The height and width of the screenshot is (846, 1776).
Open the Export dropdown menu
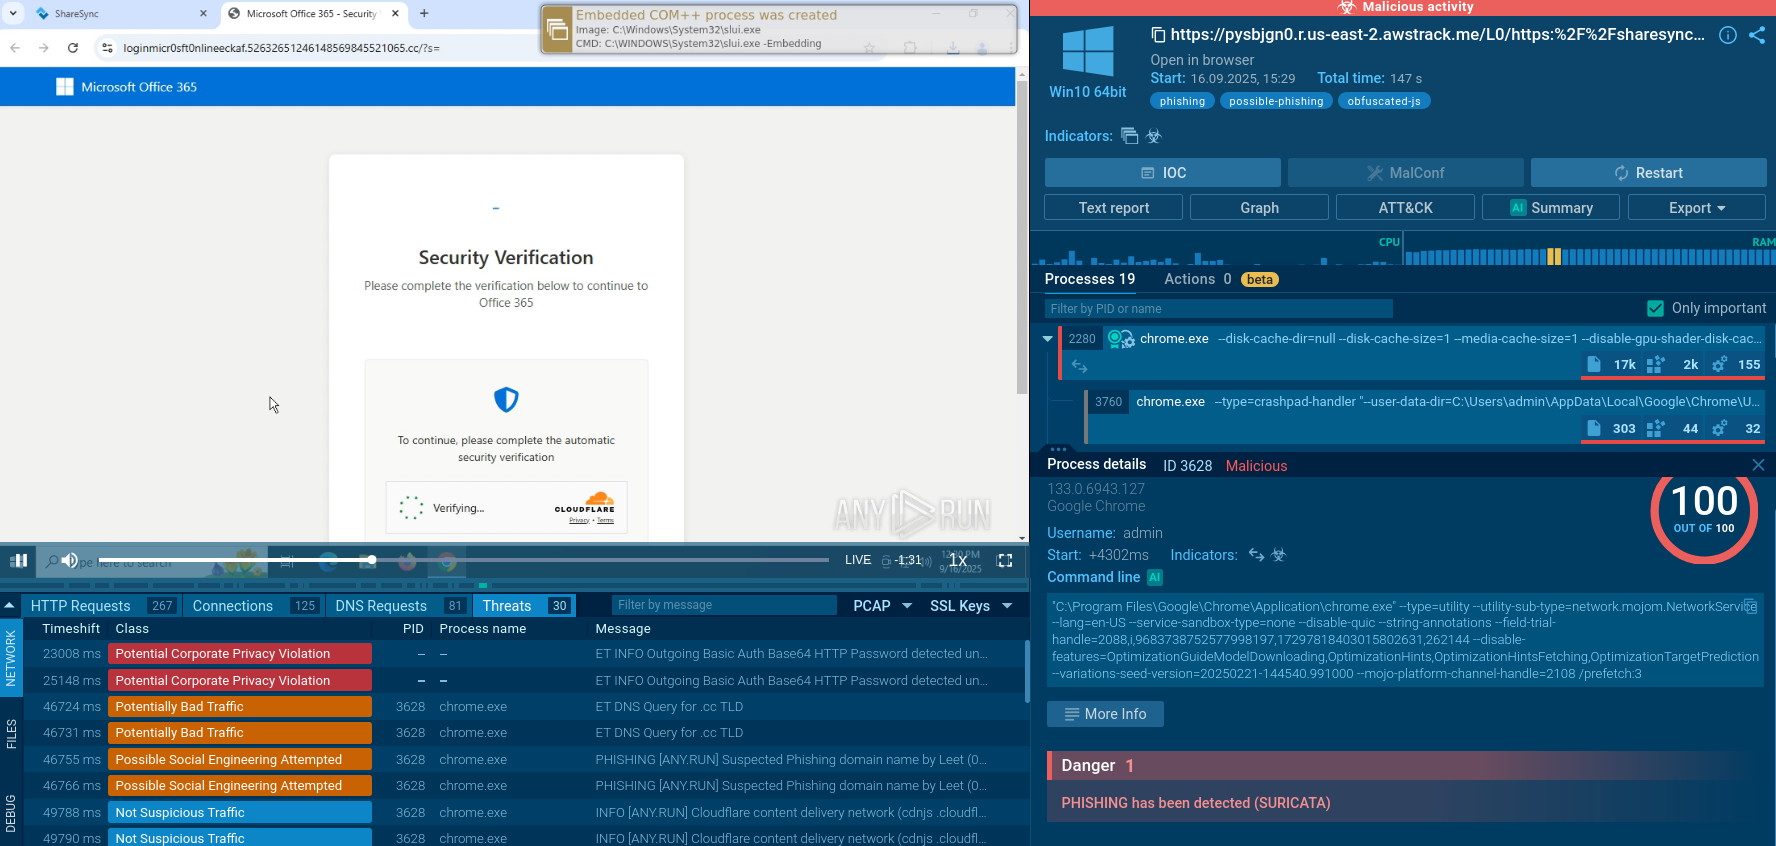(1696, 208)
